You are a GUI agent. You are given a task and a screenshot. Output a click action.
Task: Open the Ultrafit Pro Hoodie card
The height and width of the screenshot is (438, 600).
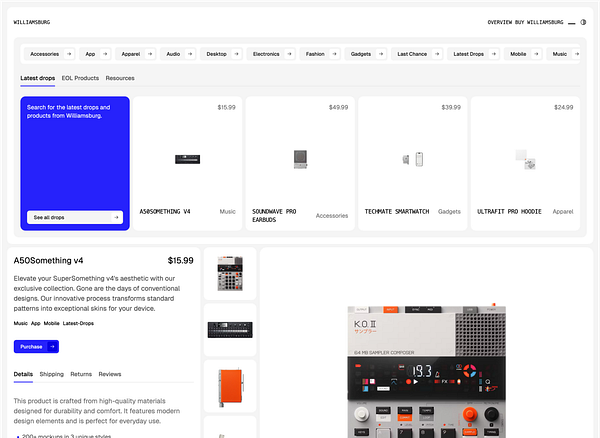(x=525, y=163)
